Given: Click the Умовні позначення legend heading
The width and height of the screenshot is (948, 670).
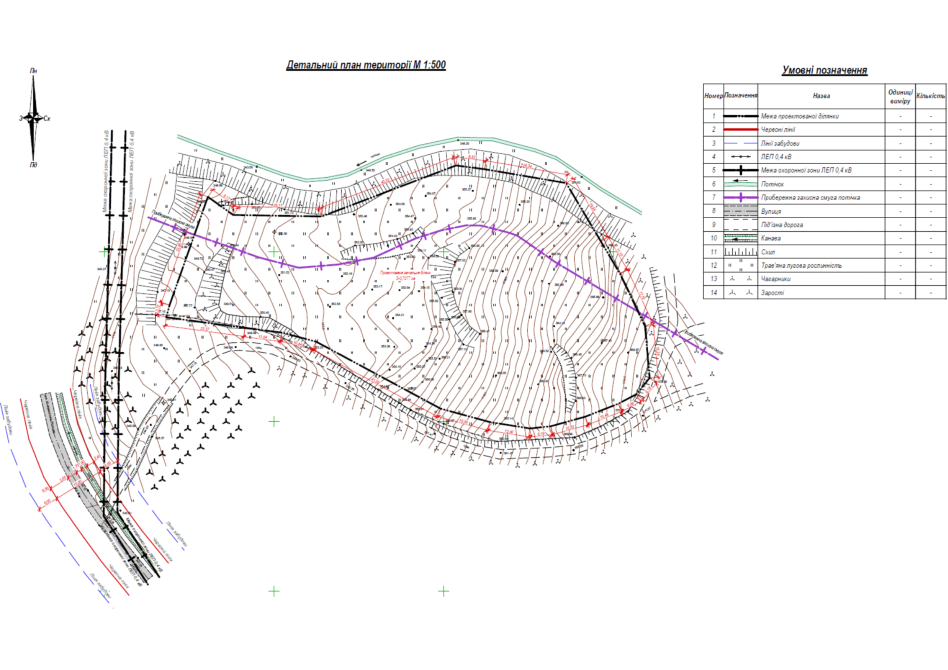Looking at the screenshot, I should pyautogui.click(x=824, y=71).
